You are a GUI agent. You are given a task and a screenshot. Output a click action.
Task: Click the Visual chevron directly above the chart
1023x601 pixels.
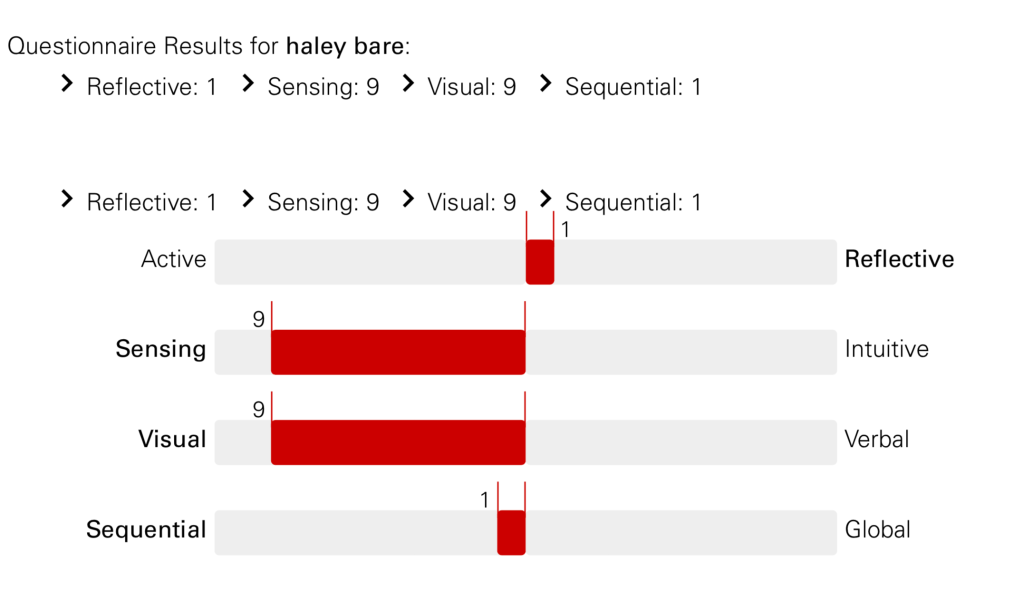click(408, 200)
